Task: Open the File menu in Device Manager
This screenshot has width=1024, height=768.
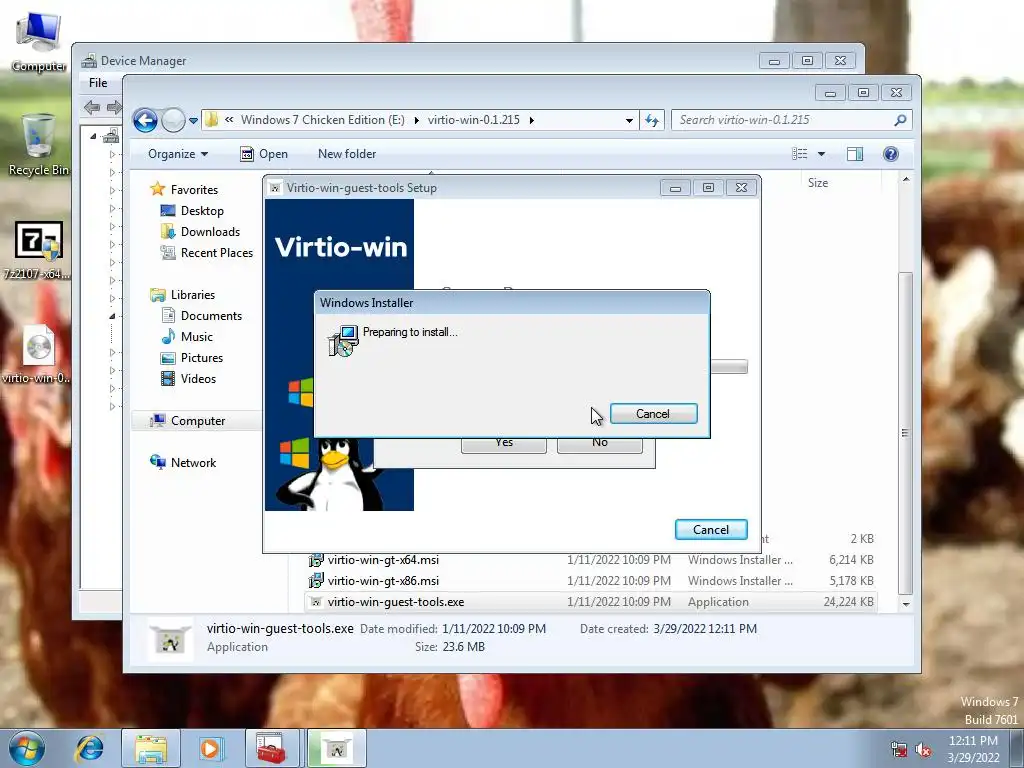Action: (x=98, y=83)
